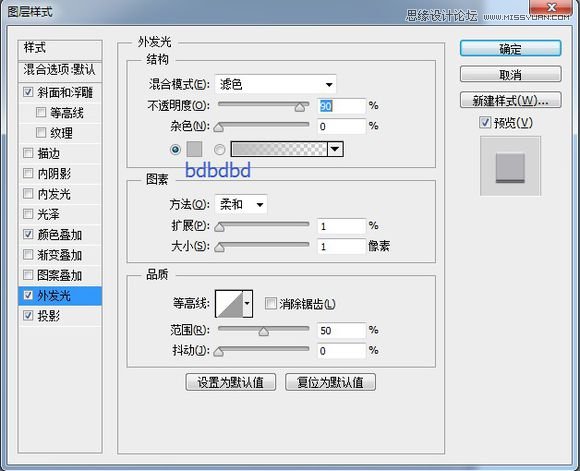Open the 样式 list header
The width and height of the screenshot is (580, 471).
click(x=60, y=49)
